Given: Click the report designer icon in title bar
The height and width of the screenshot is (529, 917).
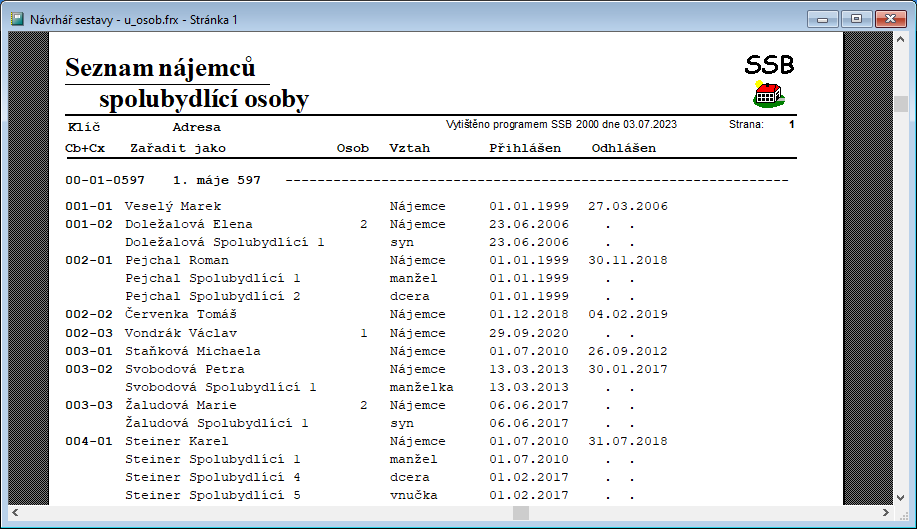Looking at the screenshot, I should point(17,18).
